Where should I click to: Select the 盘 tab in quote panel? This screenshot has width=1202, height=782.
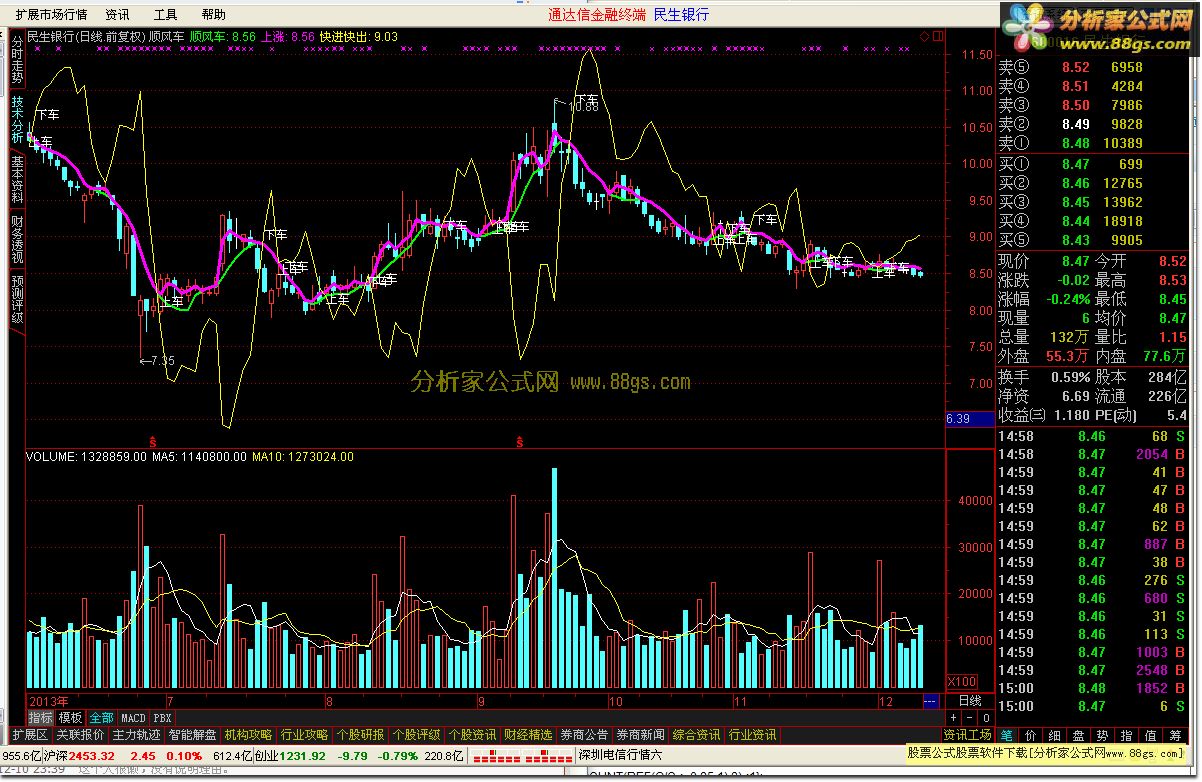point(1079,735)
